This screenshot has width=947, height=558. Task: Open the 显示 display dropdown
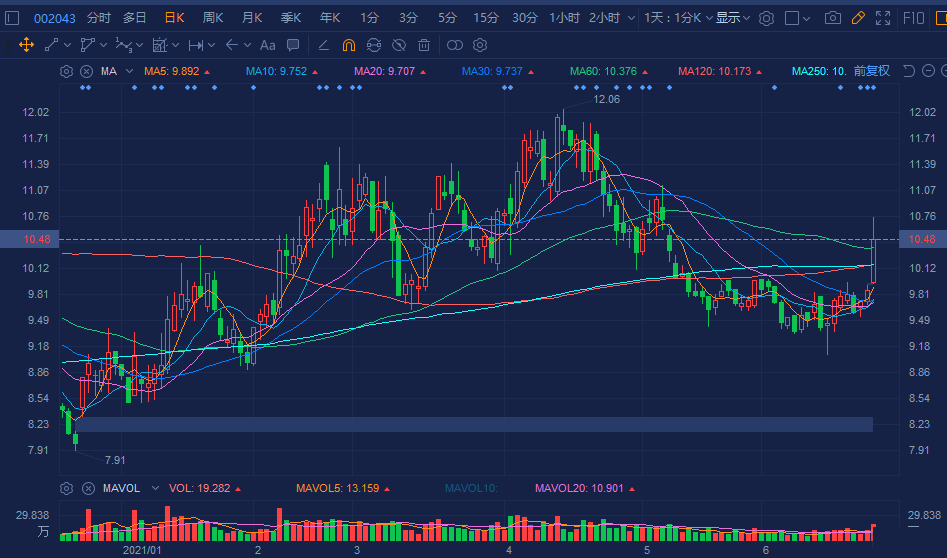733,18
